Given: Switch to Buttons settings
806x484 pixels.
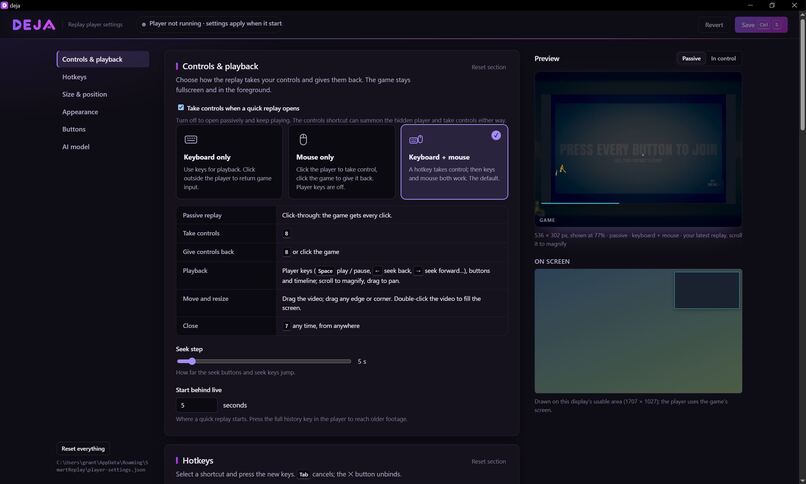Looking at the screenshot, I should click(74, 129).
